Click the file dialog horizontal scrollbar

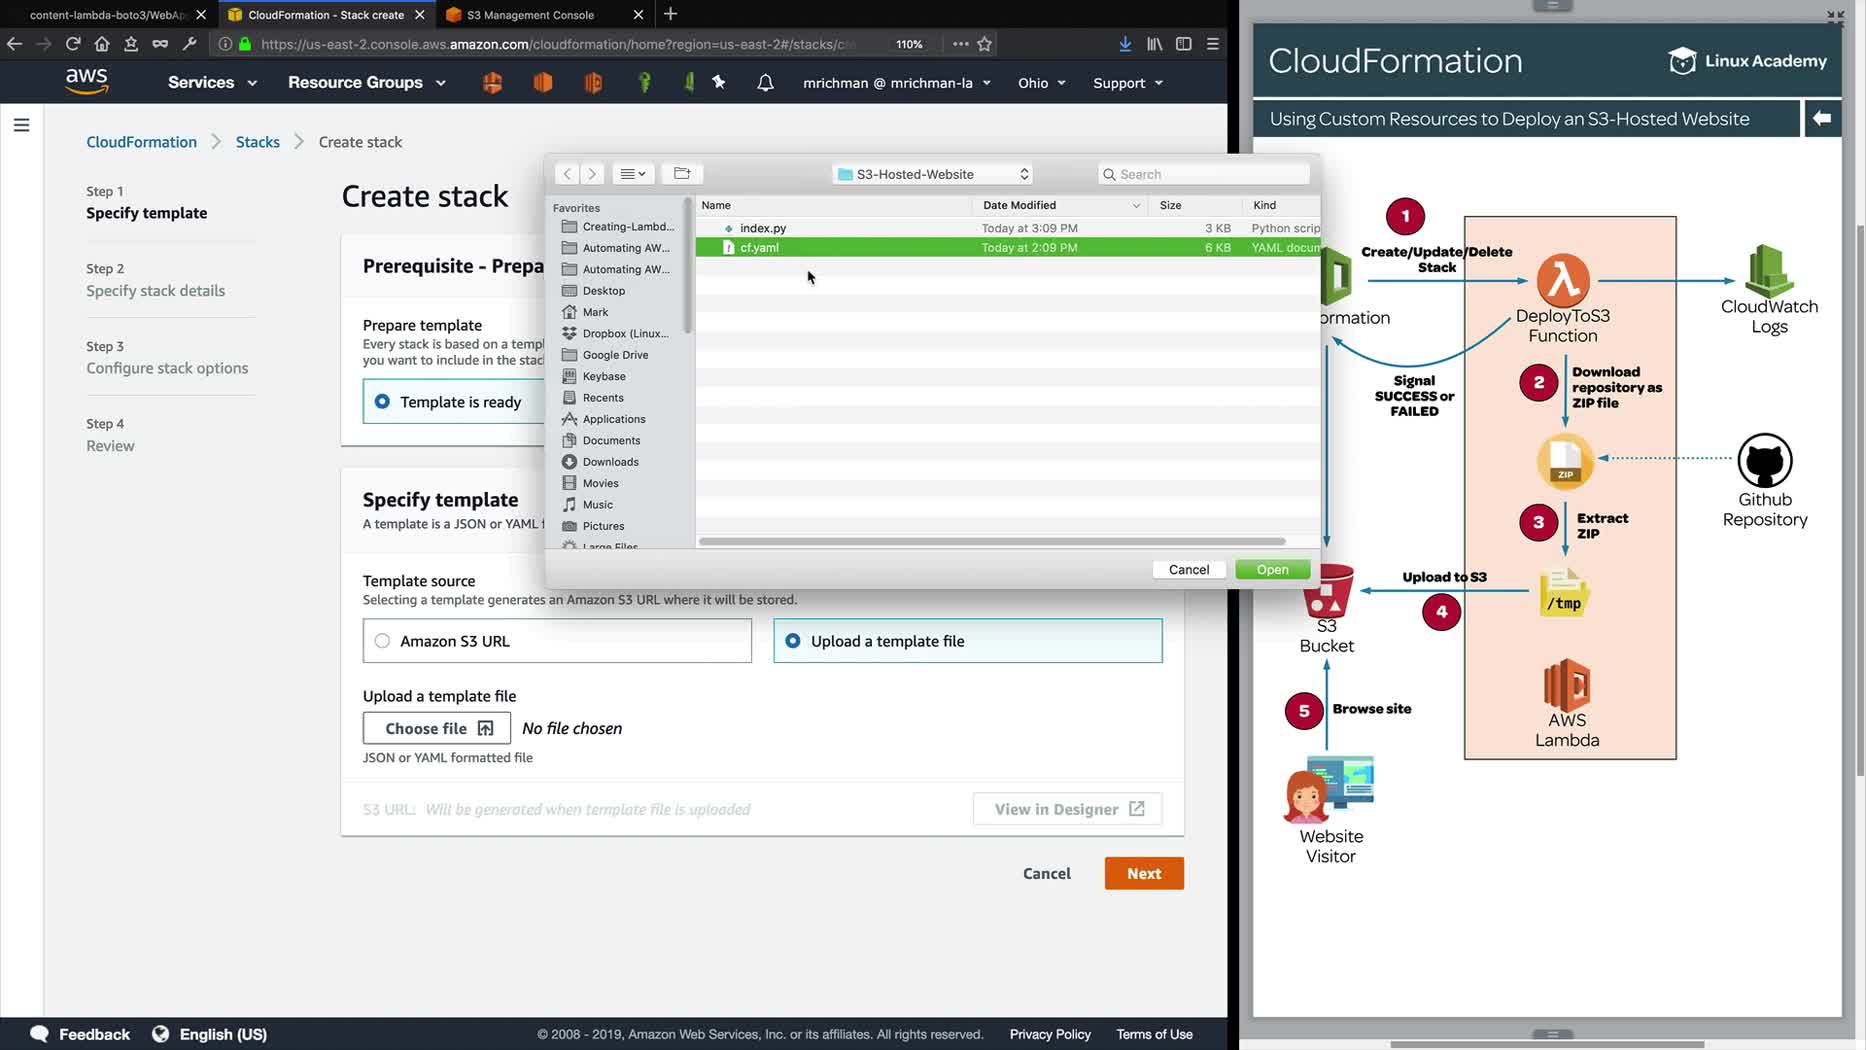992,541
